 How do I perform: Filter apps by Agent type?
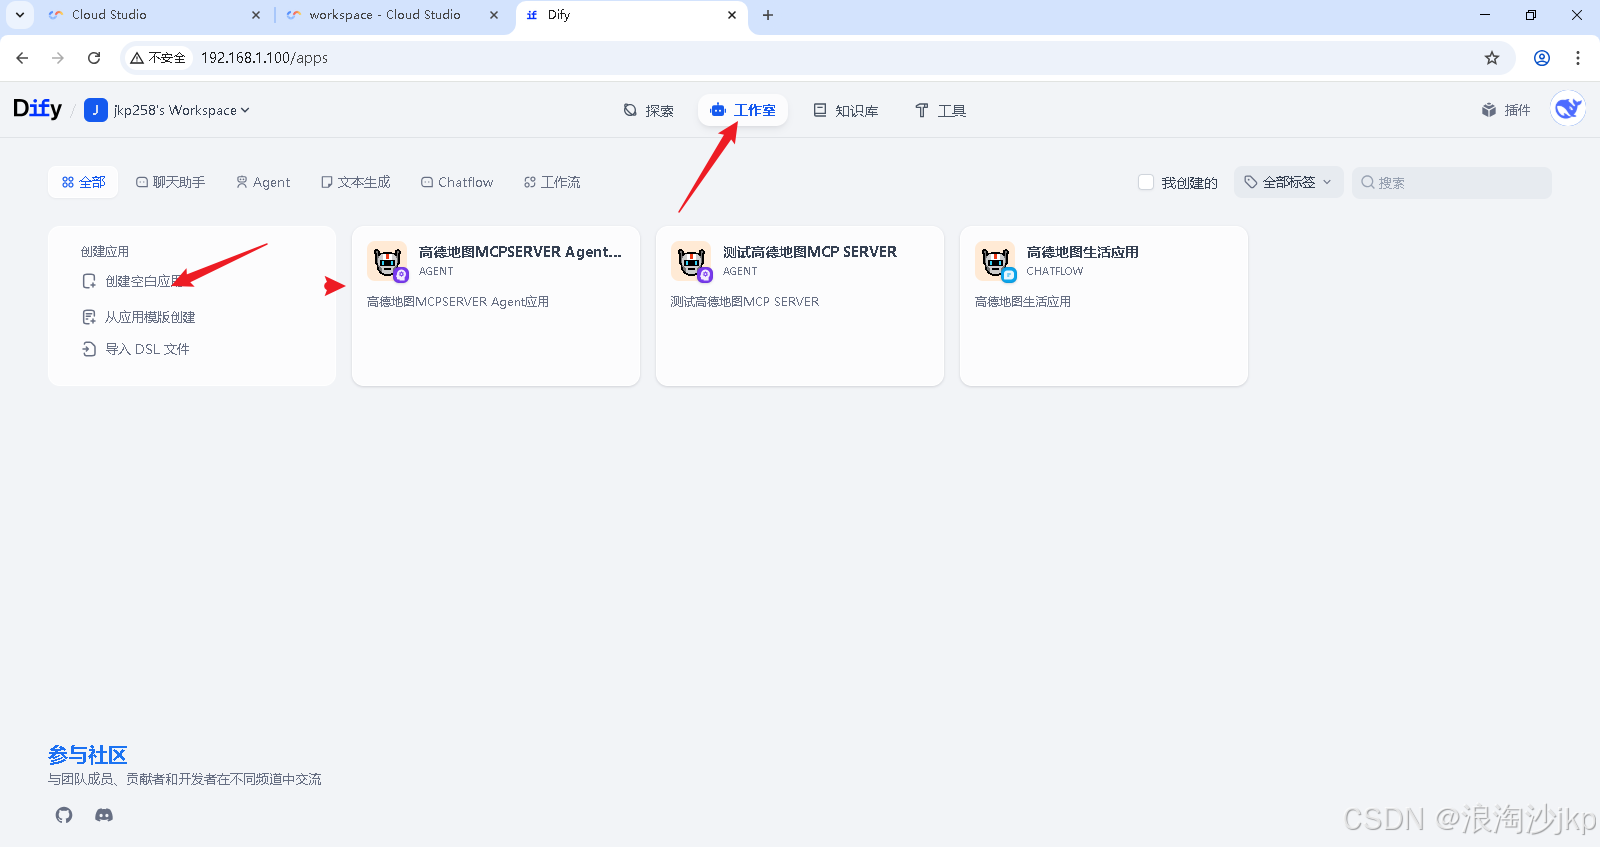point(263,182)
